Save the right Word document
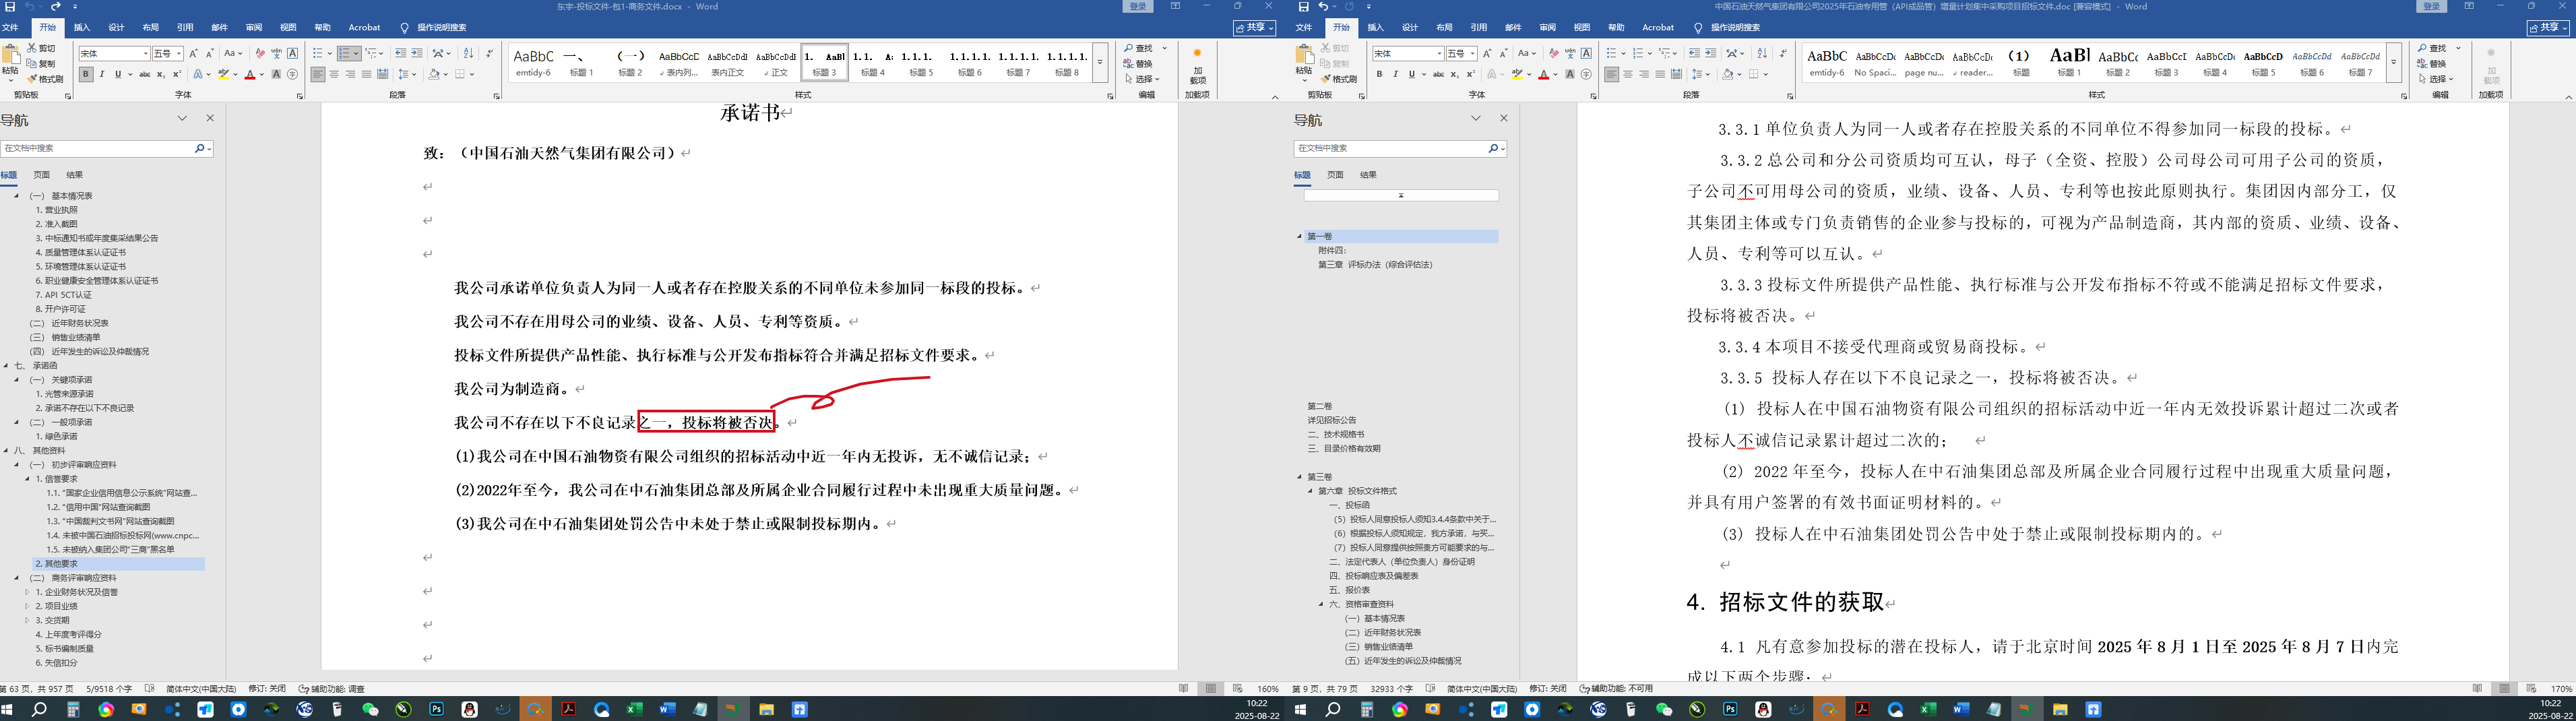Image resolution: width=2576 pixels, height=721 pixels. pyautogui.click(x=1303, y=7)
